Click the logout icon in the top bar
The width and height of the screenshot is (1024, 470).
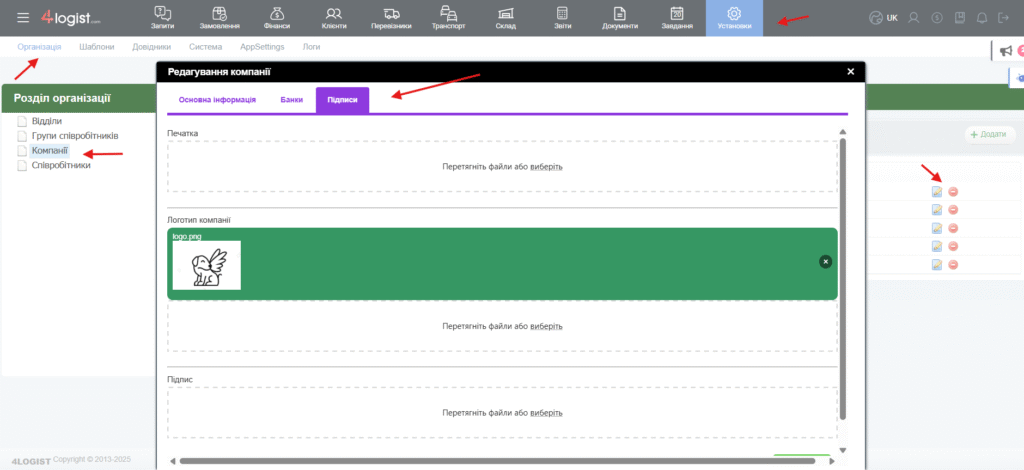point(1004,18)
